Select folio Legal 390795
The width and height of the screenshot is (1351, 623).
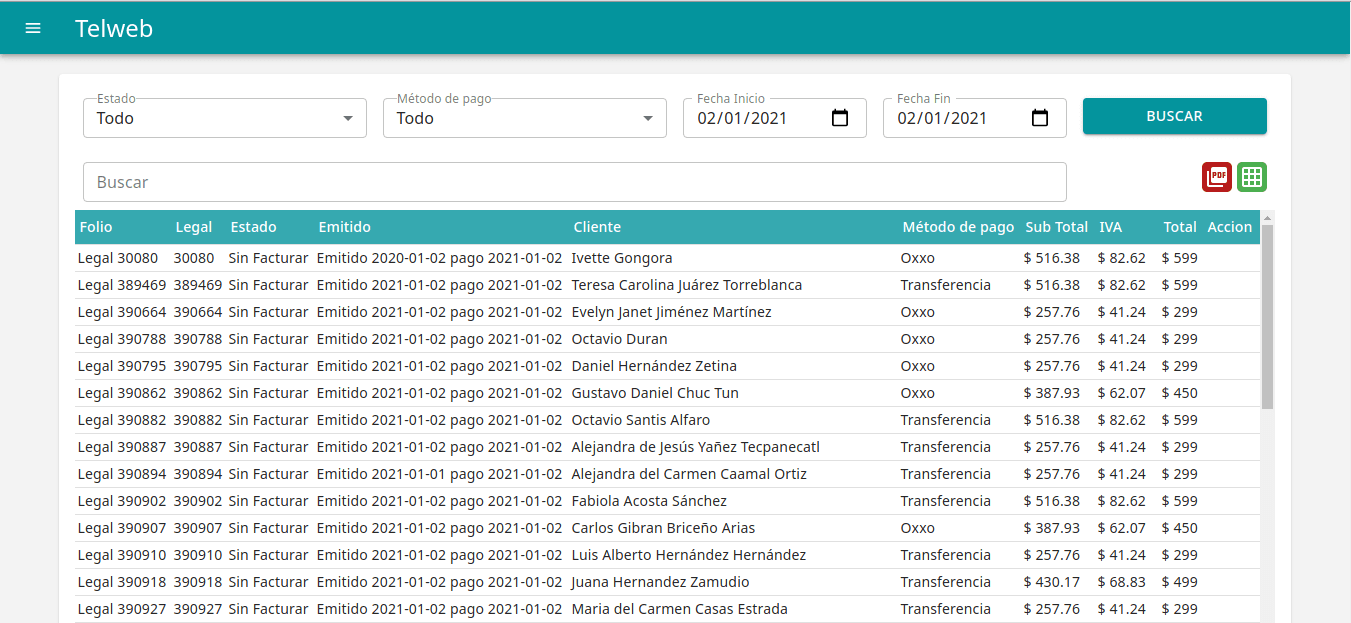tap(122, 366)
